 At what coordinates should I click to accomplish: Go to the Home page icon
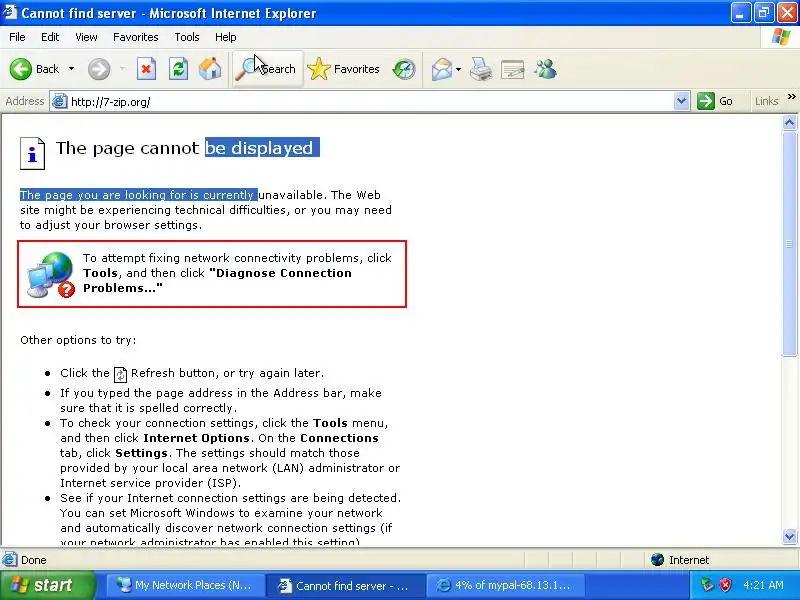point(210,69)
